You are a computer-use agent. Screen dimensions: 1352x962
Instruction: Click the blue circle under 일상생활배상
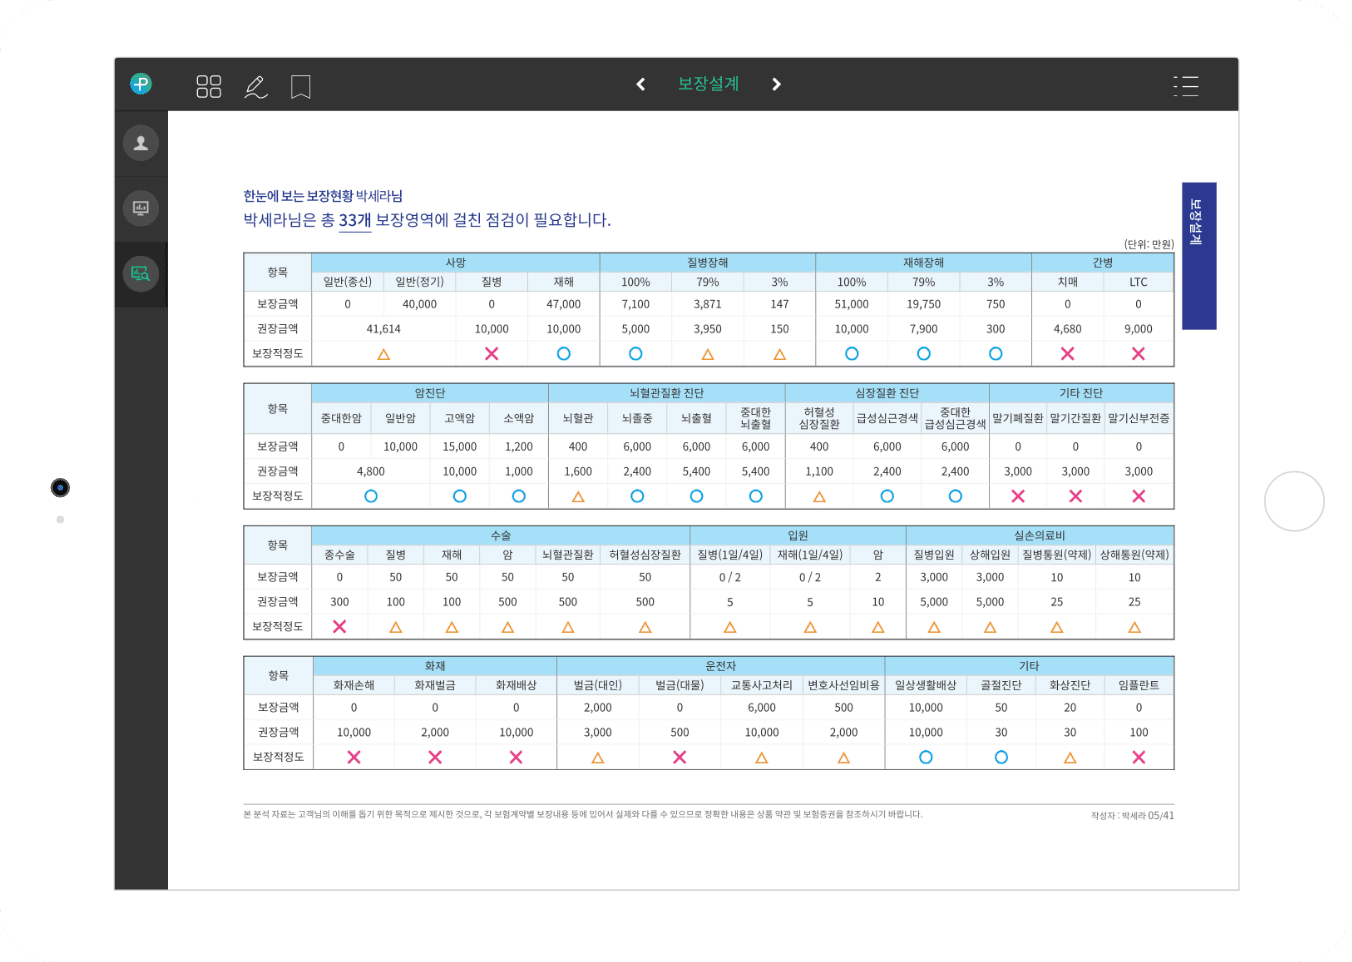[x=926, y=757]
